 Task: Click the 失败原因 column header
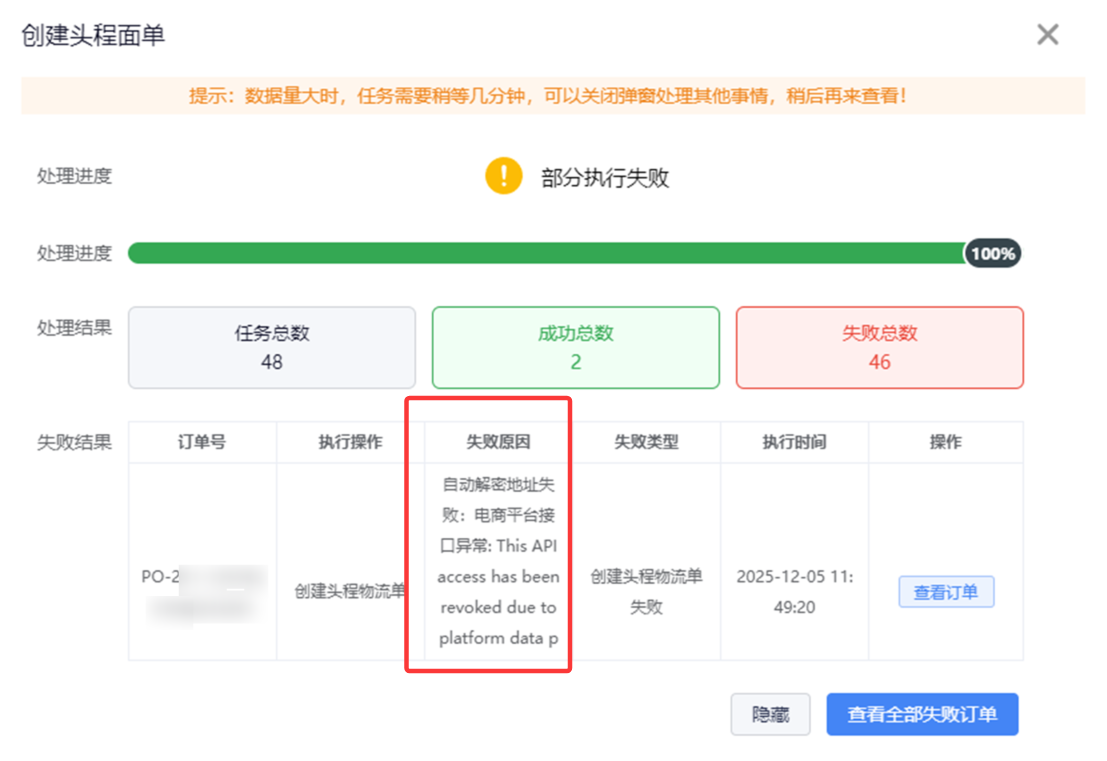498,442
